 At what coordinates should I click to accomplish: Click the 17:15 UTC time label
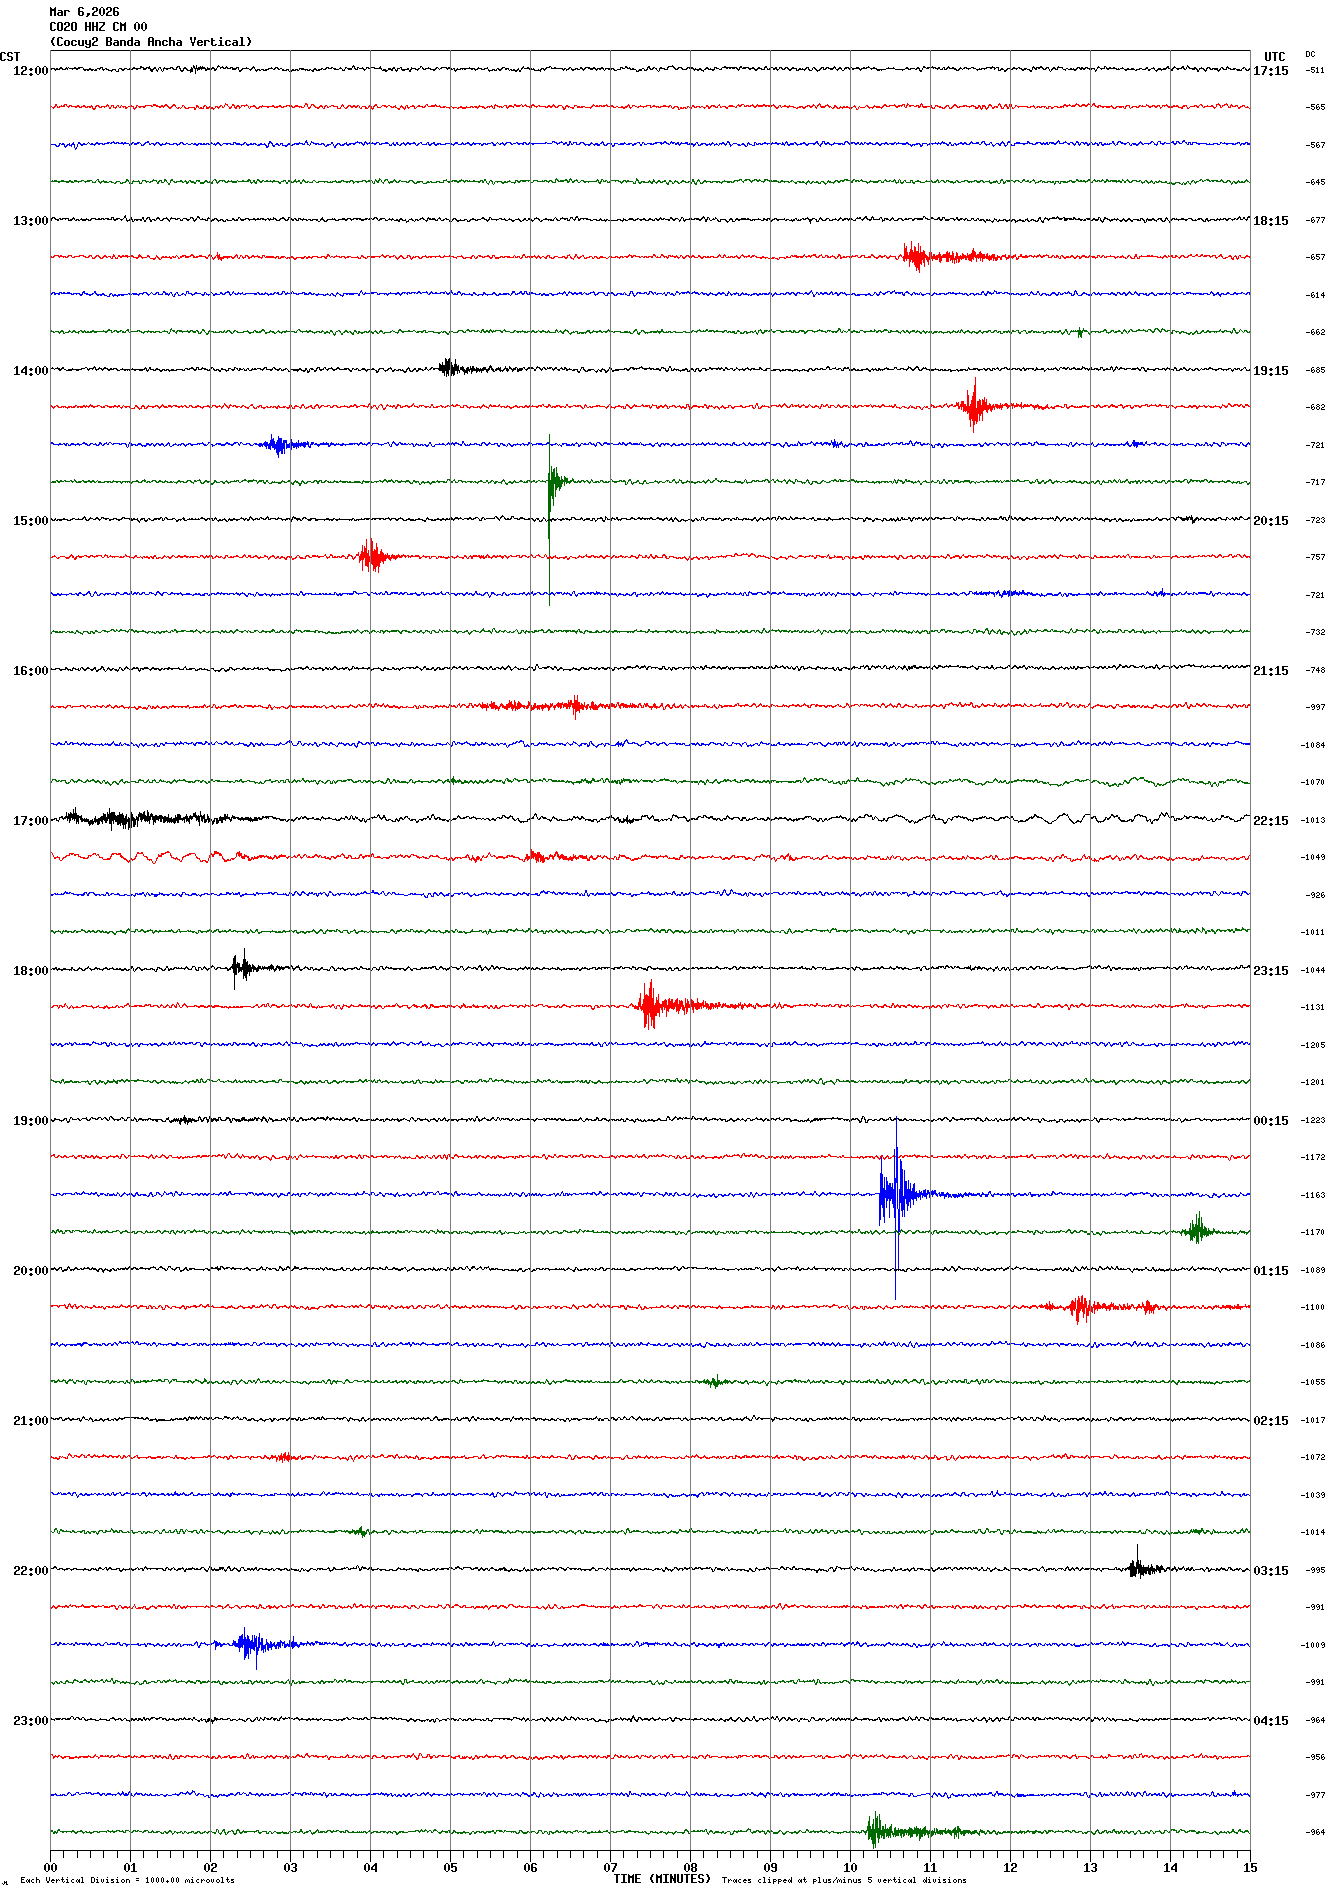[1271, 71]
